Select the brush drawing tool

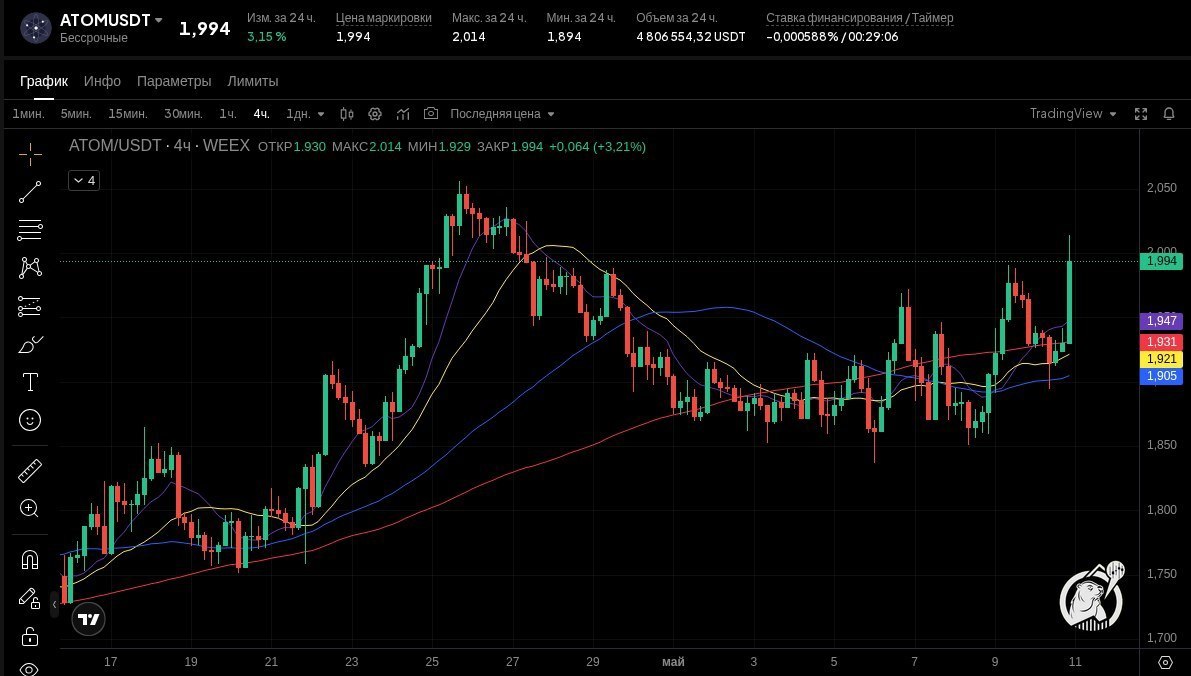30,344
